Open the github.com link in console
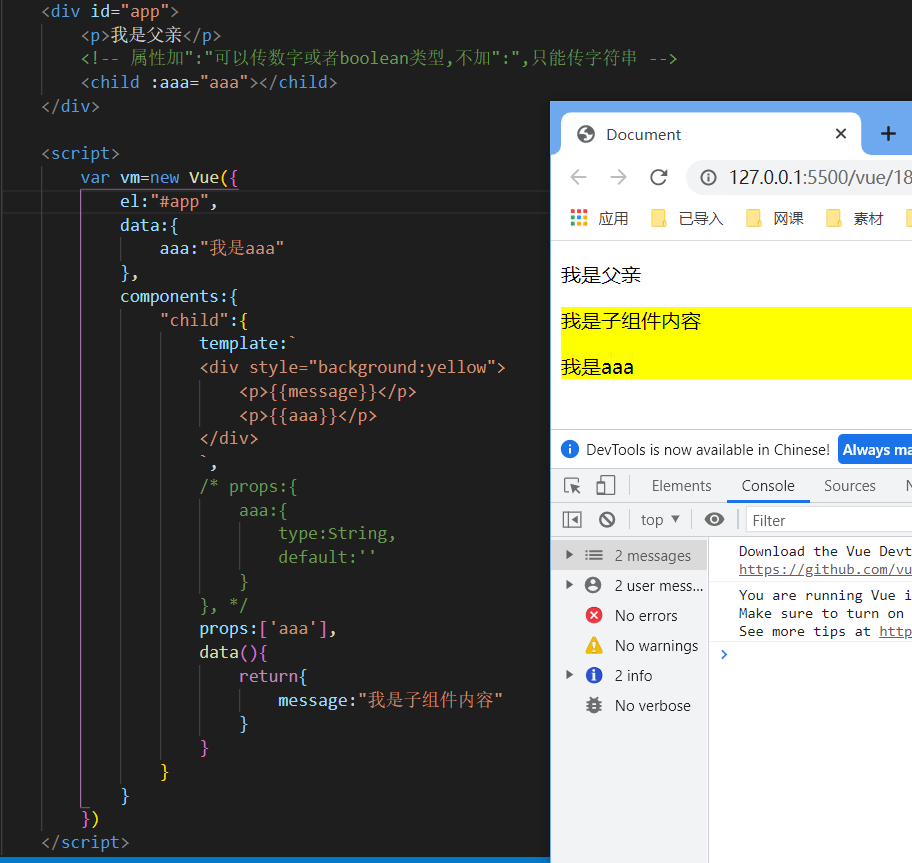 pos(825,569)
